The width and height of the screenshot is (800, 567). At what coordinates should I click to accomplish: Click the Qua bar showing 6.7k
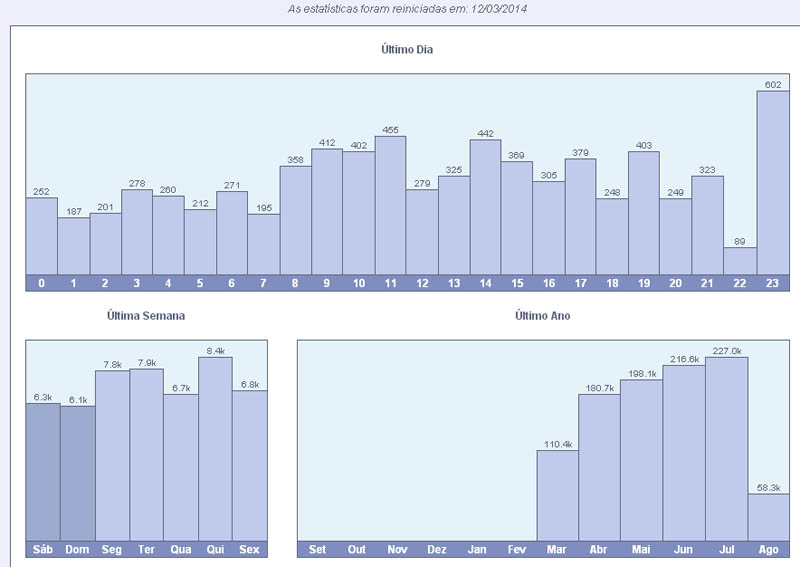click(x=181, y=467)
